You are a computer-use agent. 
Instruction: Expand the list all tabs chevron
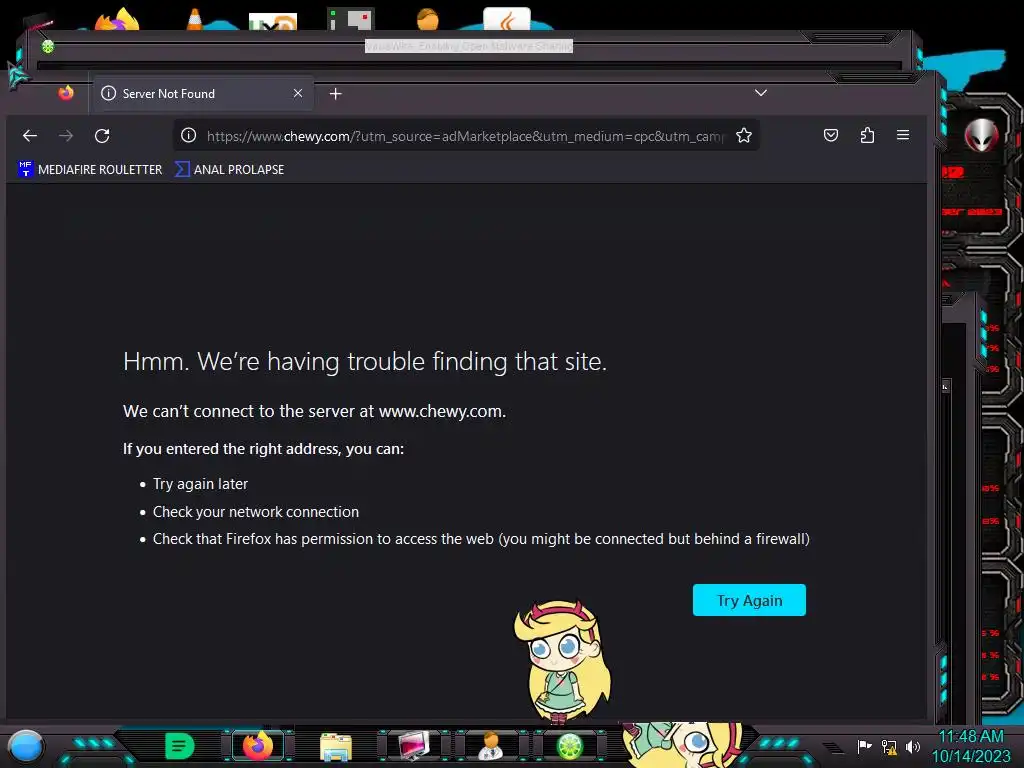pyautogui.click(x=761, y=93)
